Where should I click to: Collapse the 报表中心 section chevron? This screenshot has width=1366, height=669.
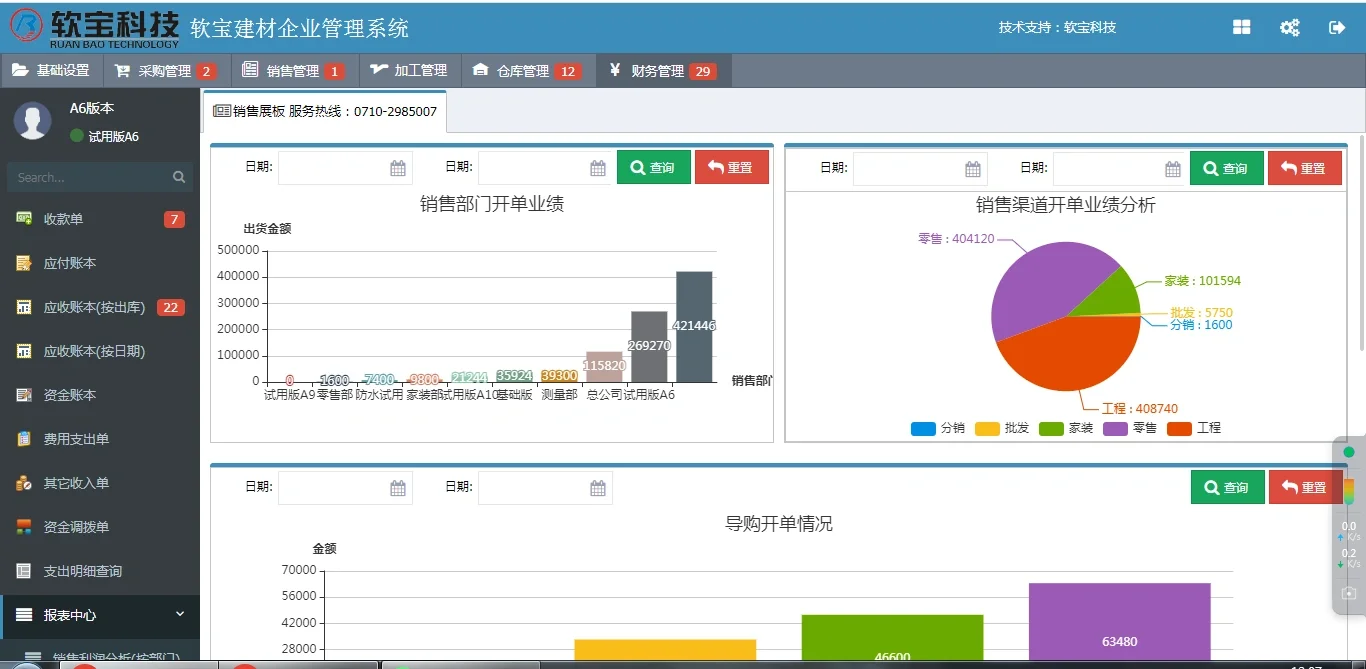[x=180, y=614]
